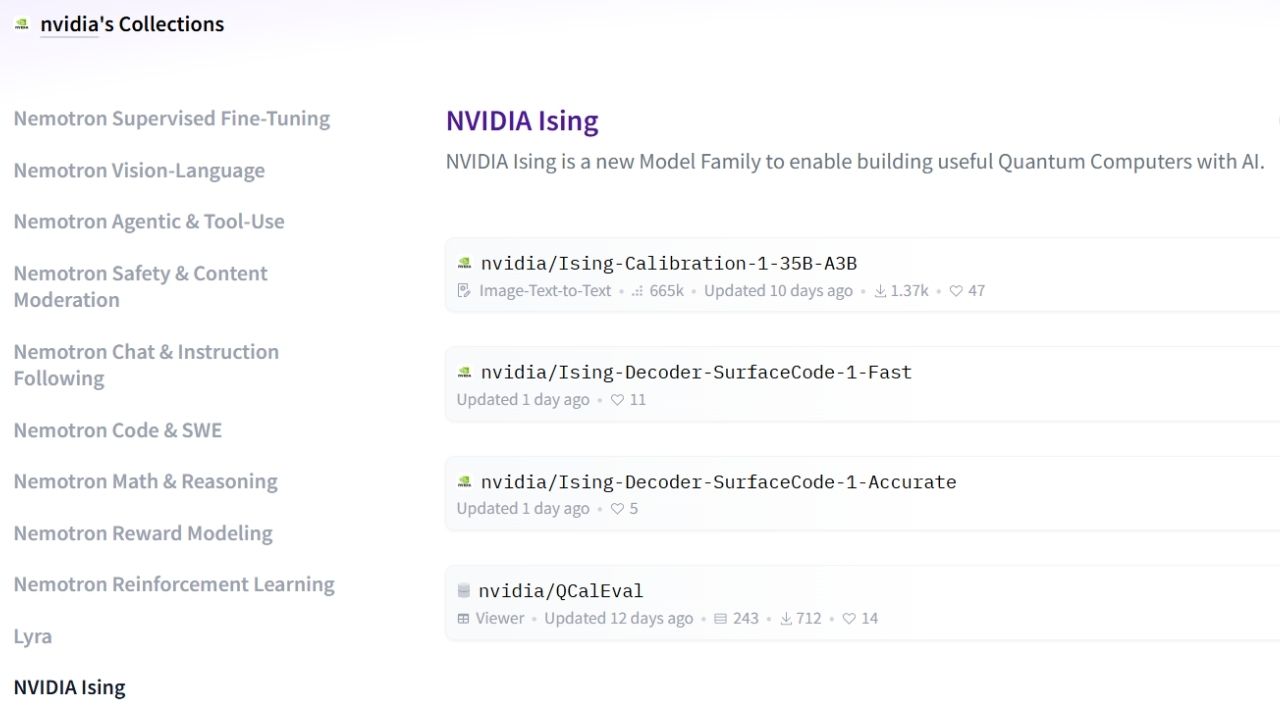
Task: Open Nemotron Supervised Fine-Tuning collection
Action: pos(172,118)
